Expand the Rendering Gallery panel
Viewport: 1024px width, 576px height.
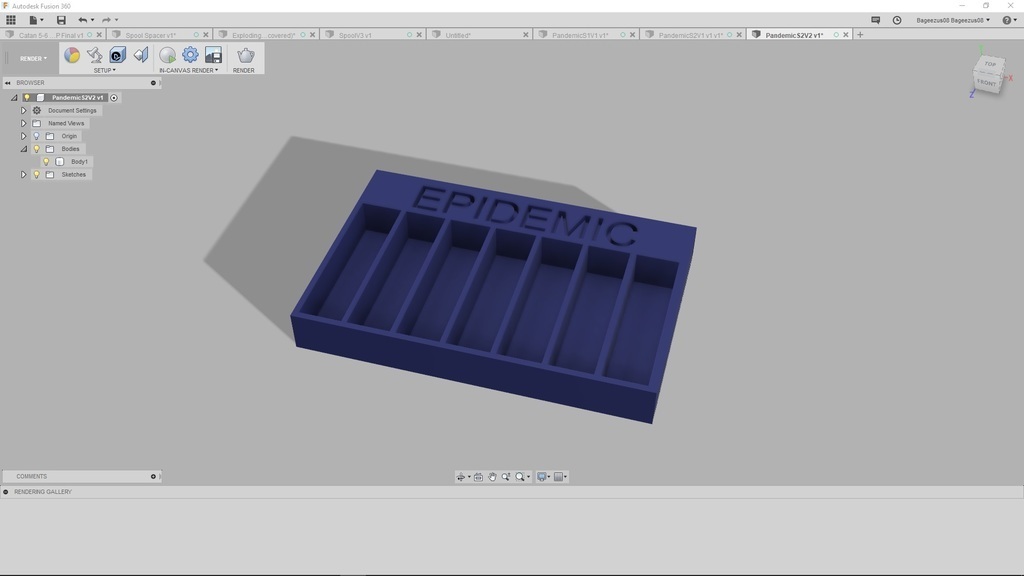[x=6, y=492]
